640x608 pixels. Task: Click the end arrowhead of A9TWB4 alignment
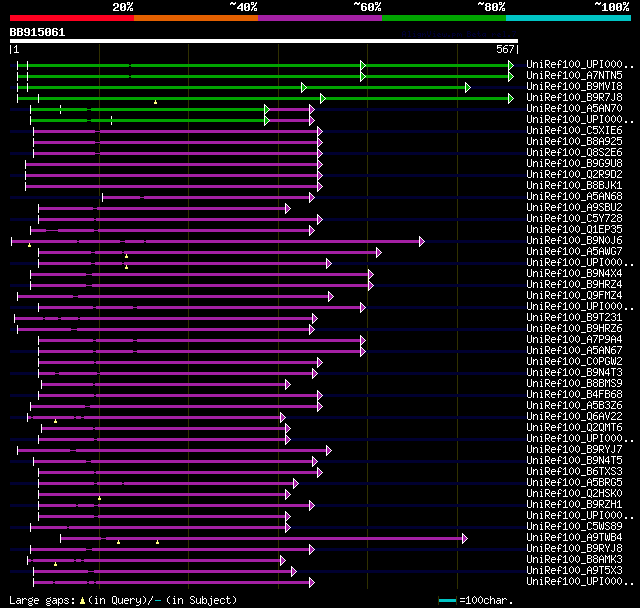click(x=464, y=539)
